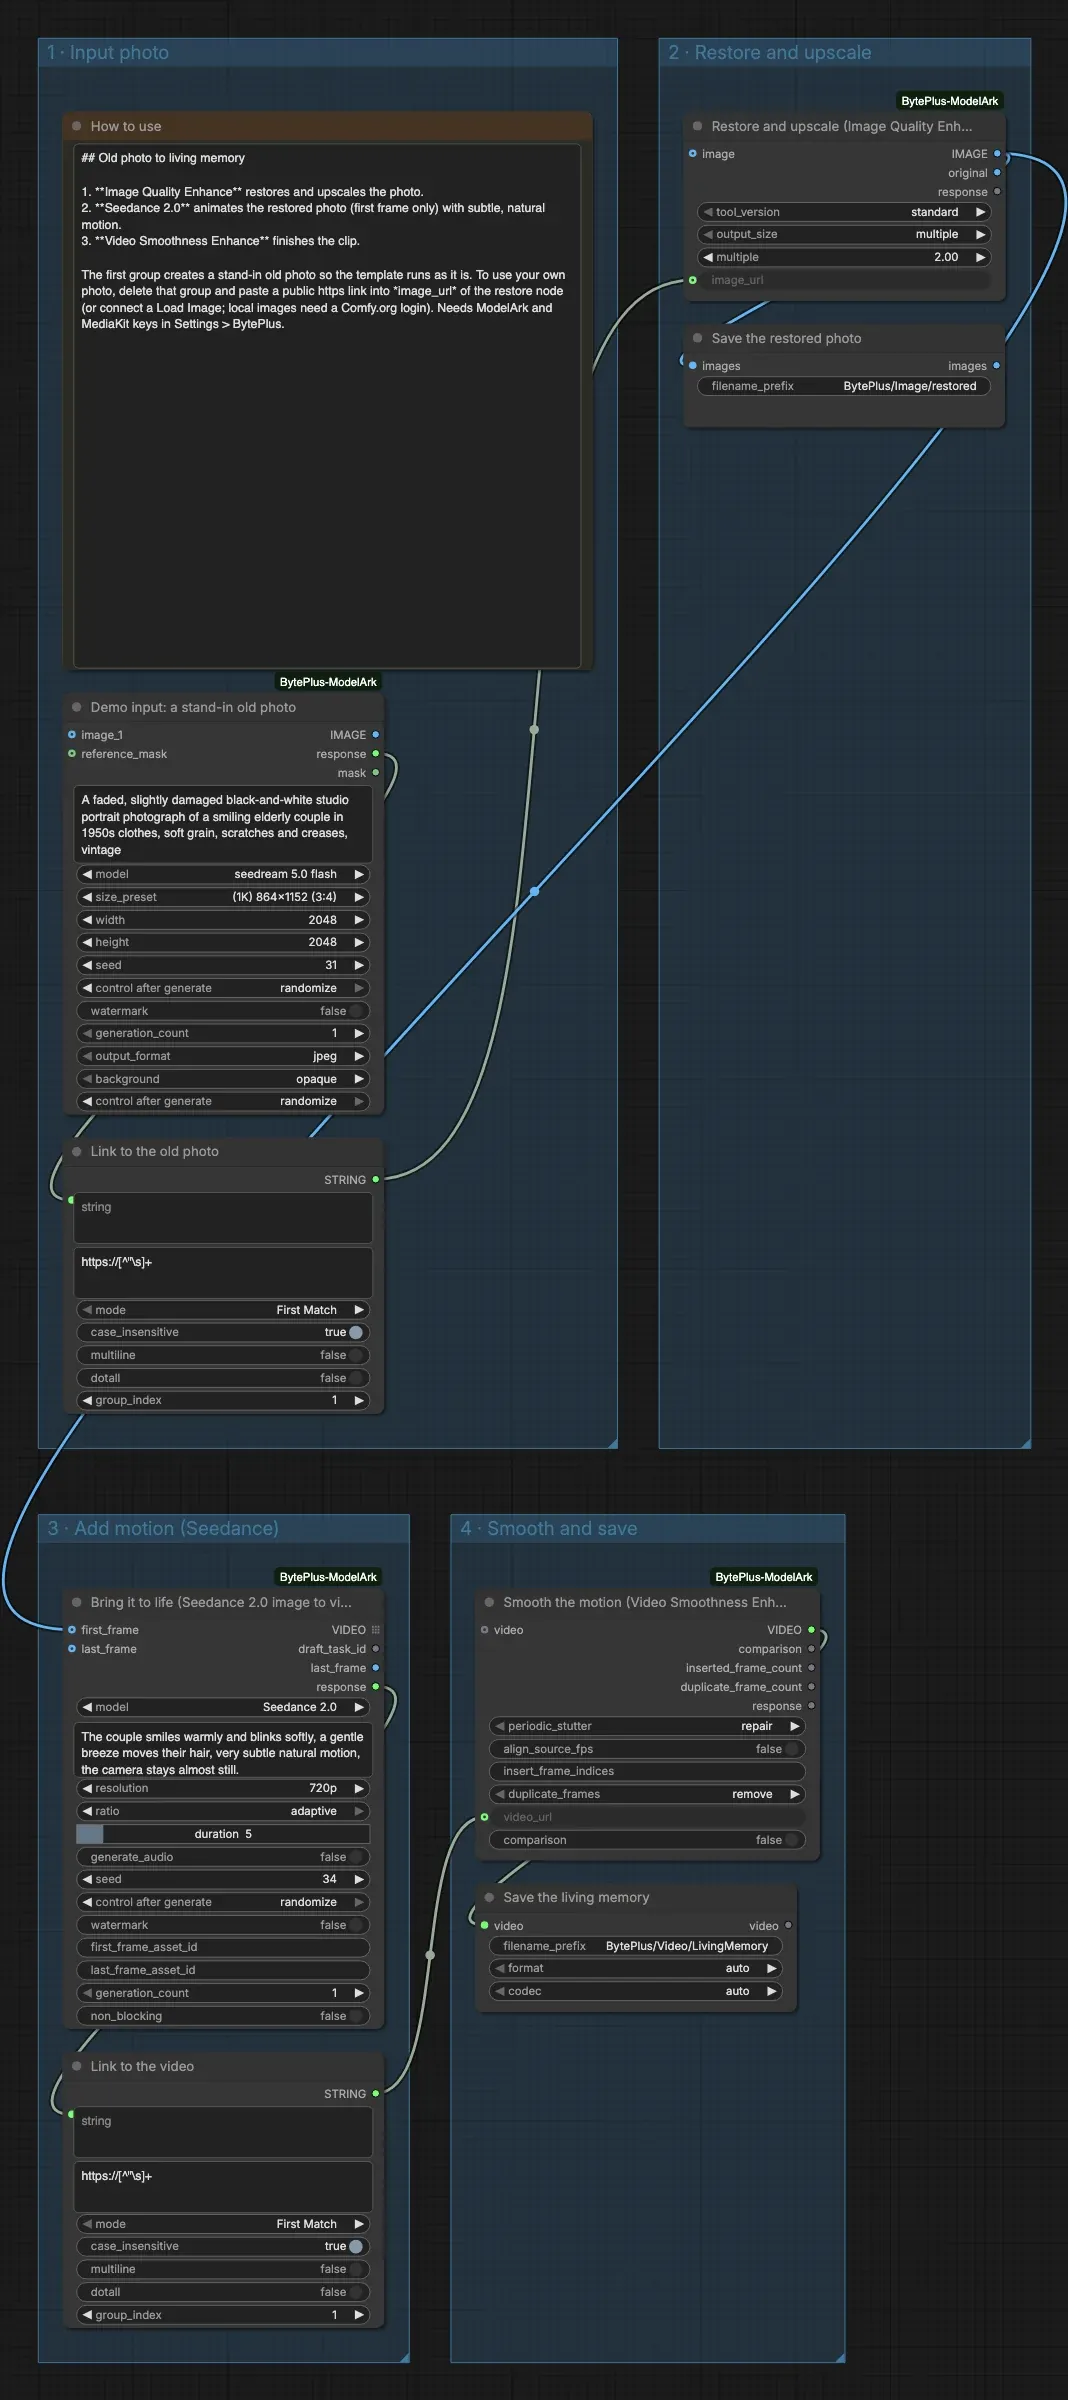Open the size_preset dropdown
This screenshot has height=2400, width=1068.
(x=223, y=897)
